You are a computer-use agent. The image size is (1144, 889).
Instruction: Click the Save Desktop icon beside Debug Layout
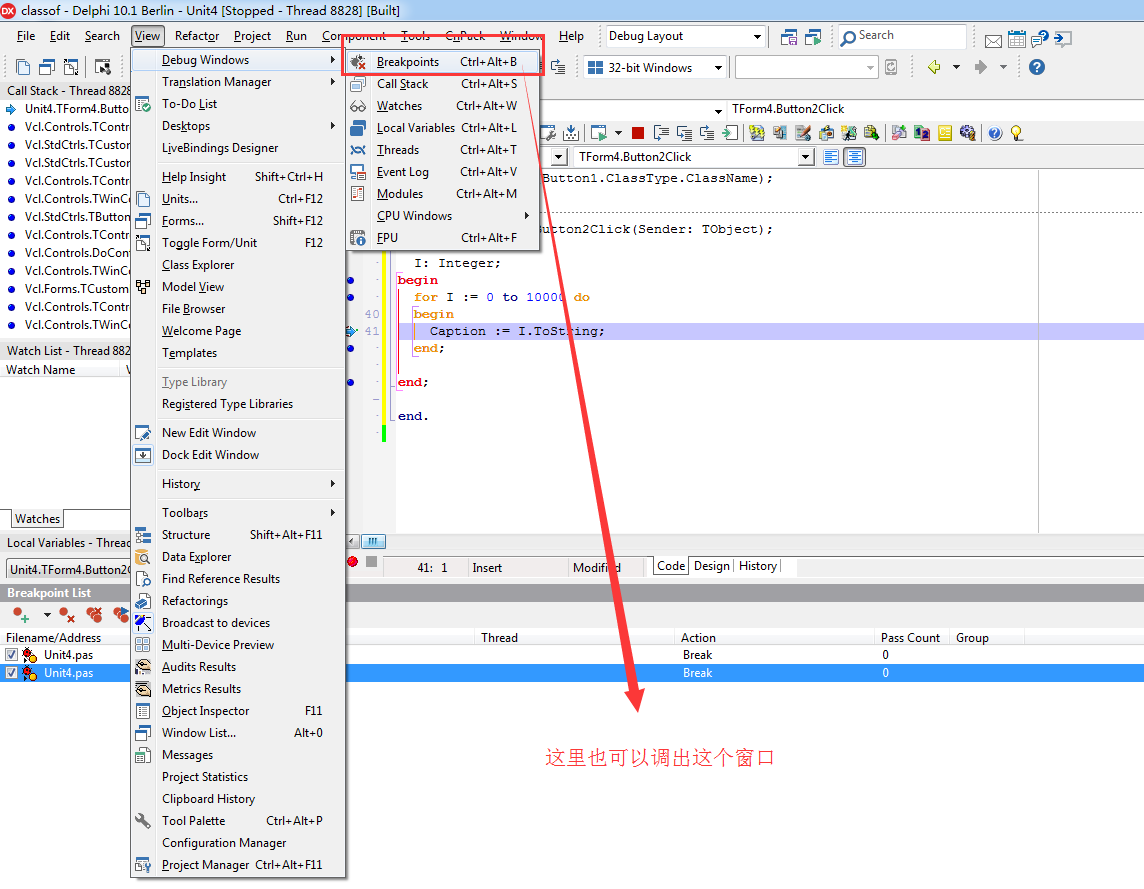(x=789, y=37)
